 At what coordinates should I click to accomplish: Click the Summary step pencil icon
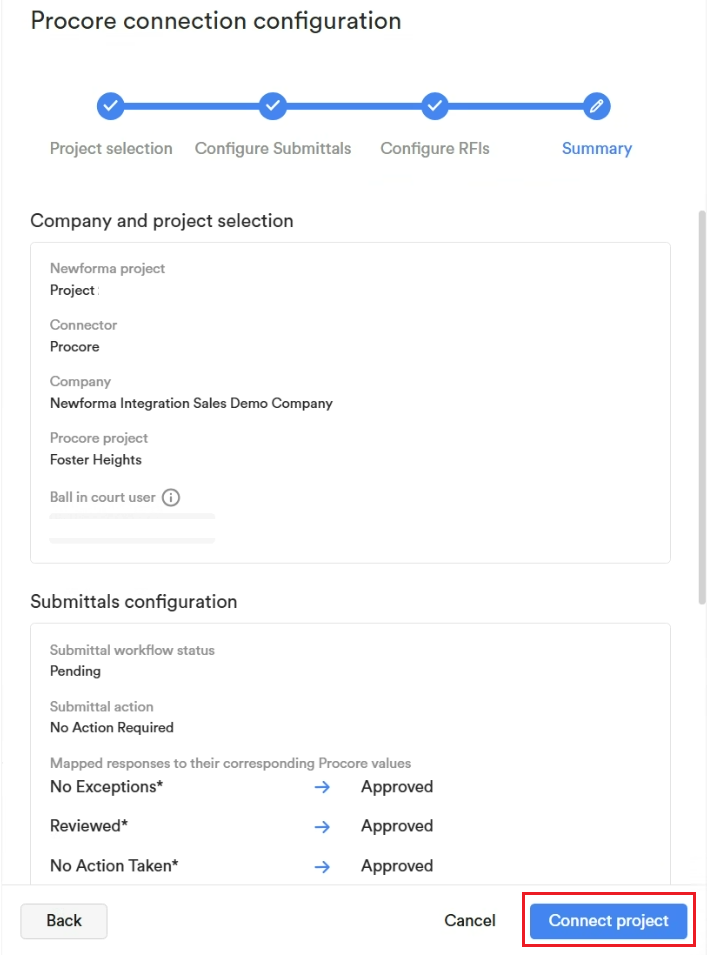[597, 106]
